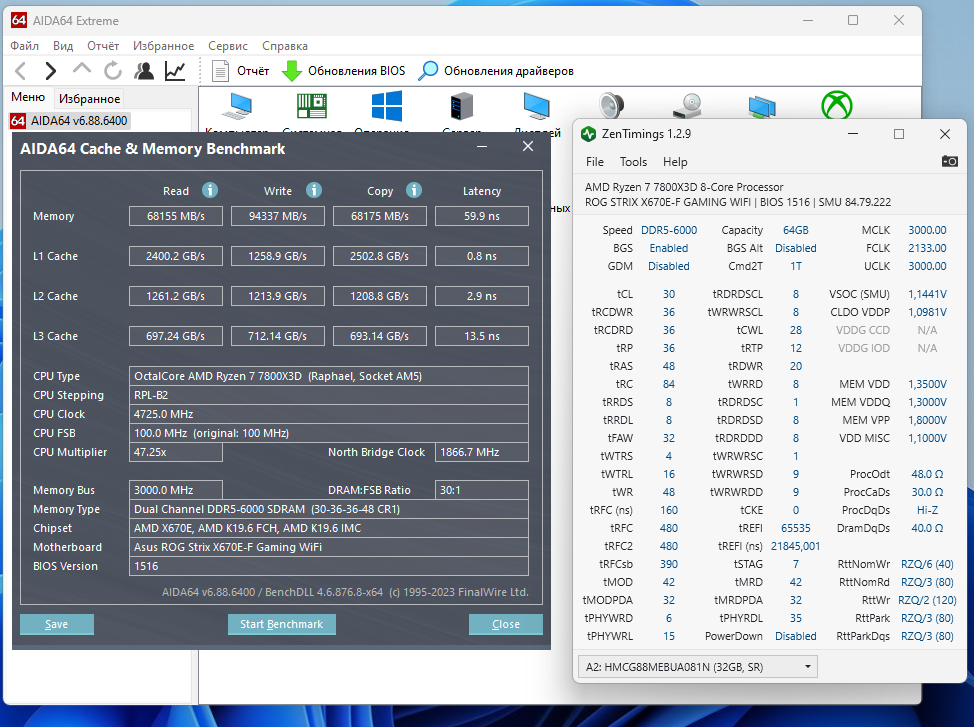
Task: Switch to the Избранное side tab
Action: click(89, 99)
